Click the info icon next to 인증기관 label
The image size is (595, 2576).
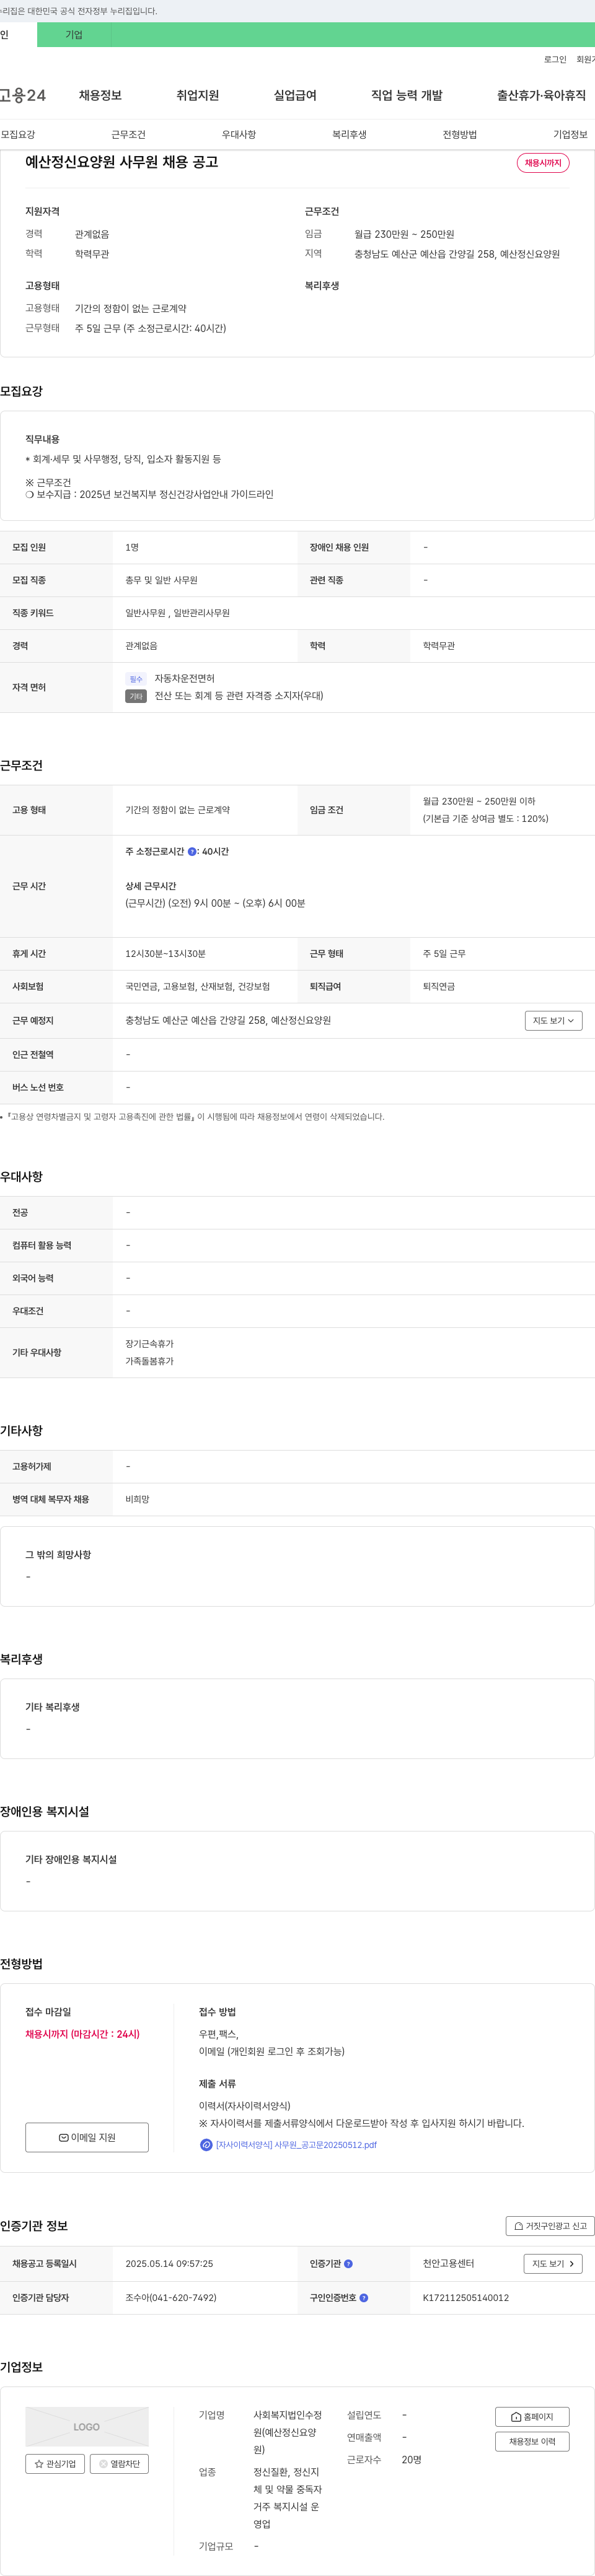click(348, 2264)
